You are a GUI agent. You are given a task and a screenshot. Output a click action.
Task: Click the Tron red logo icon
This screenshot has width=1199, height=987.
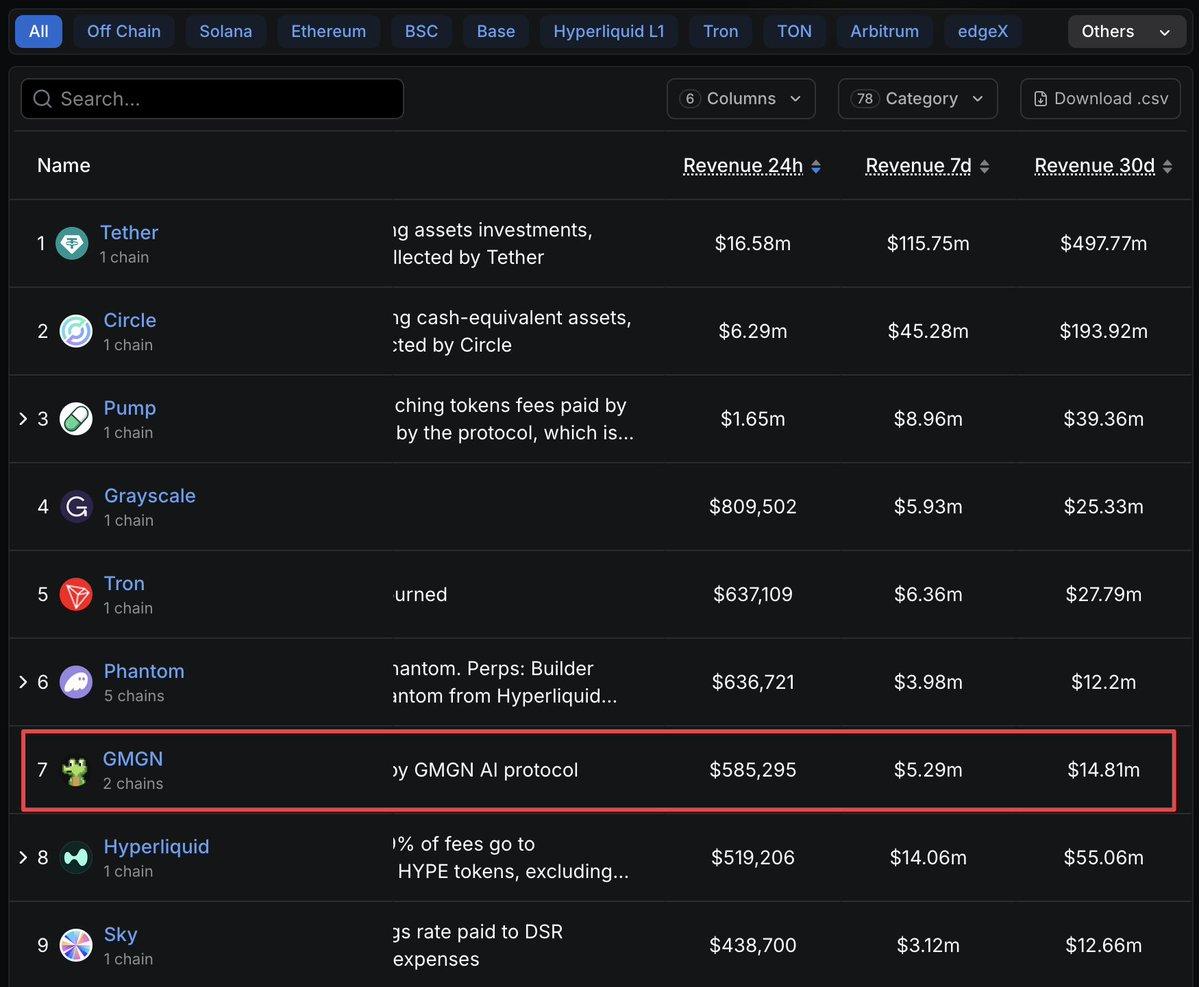[x=76, y=595]
